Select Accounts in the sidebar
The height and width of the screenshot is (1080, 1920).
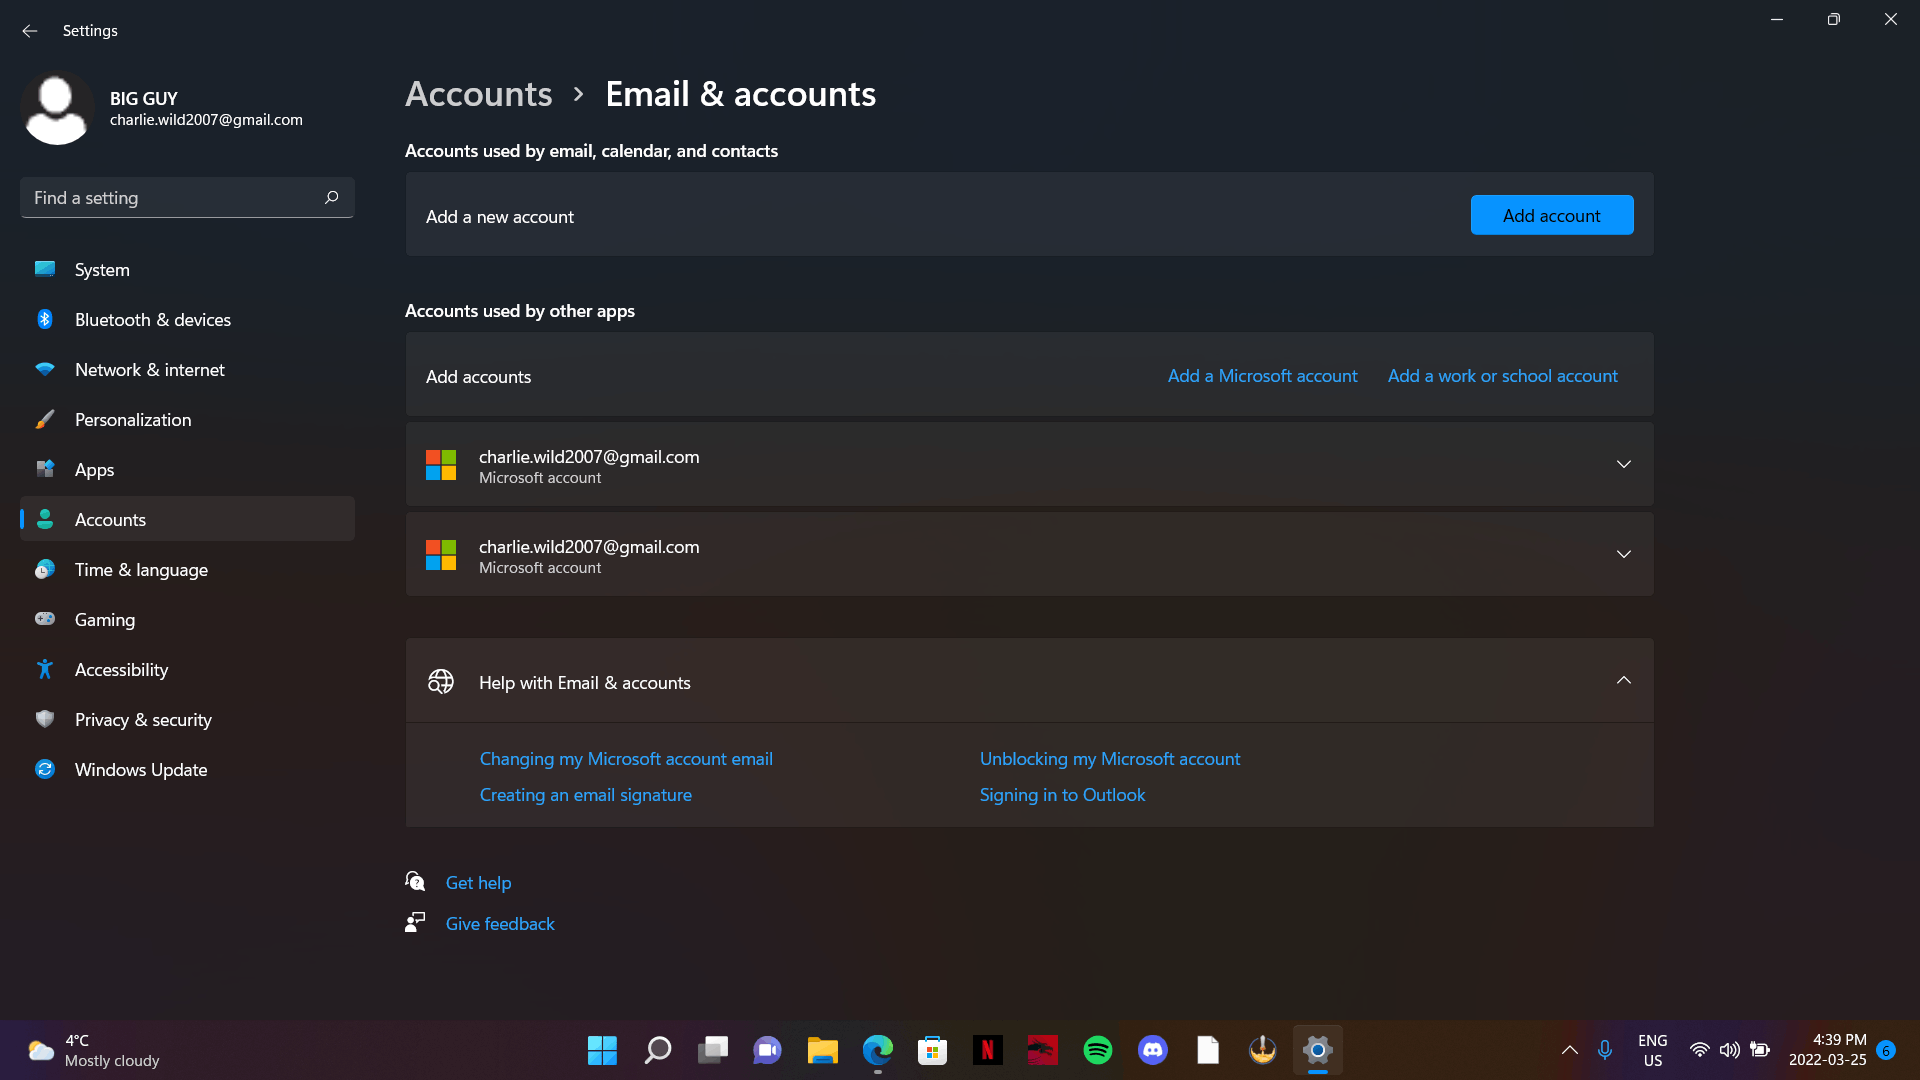coord(187,519)
